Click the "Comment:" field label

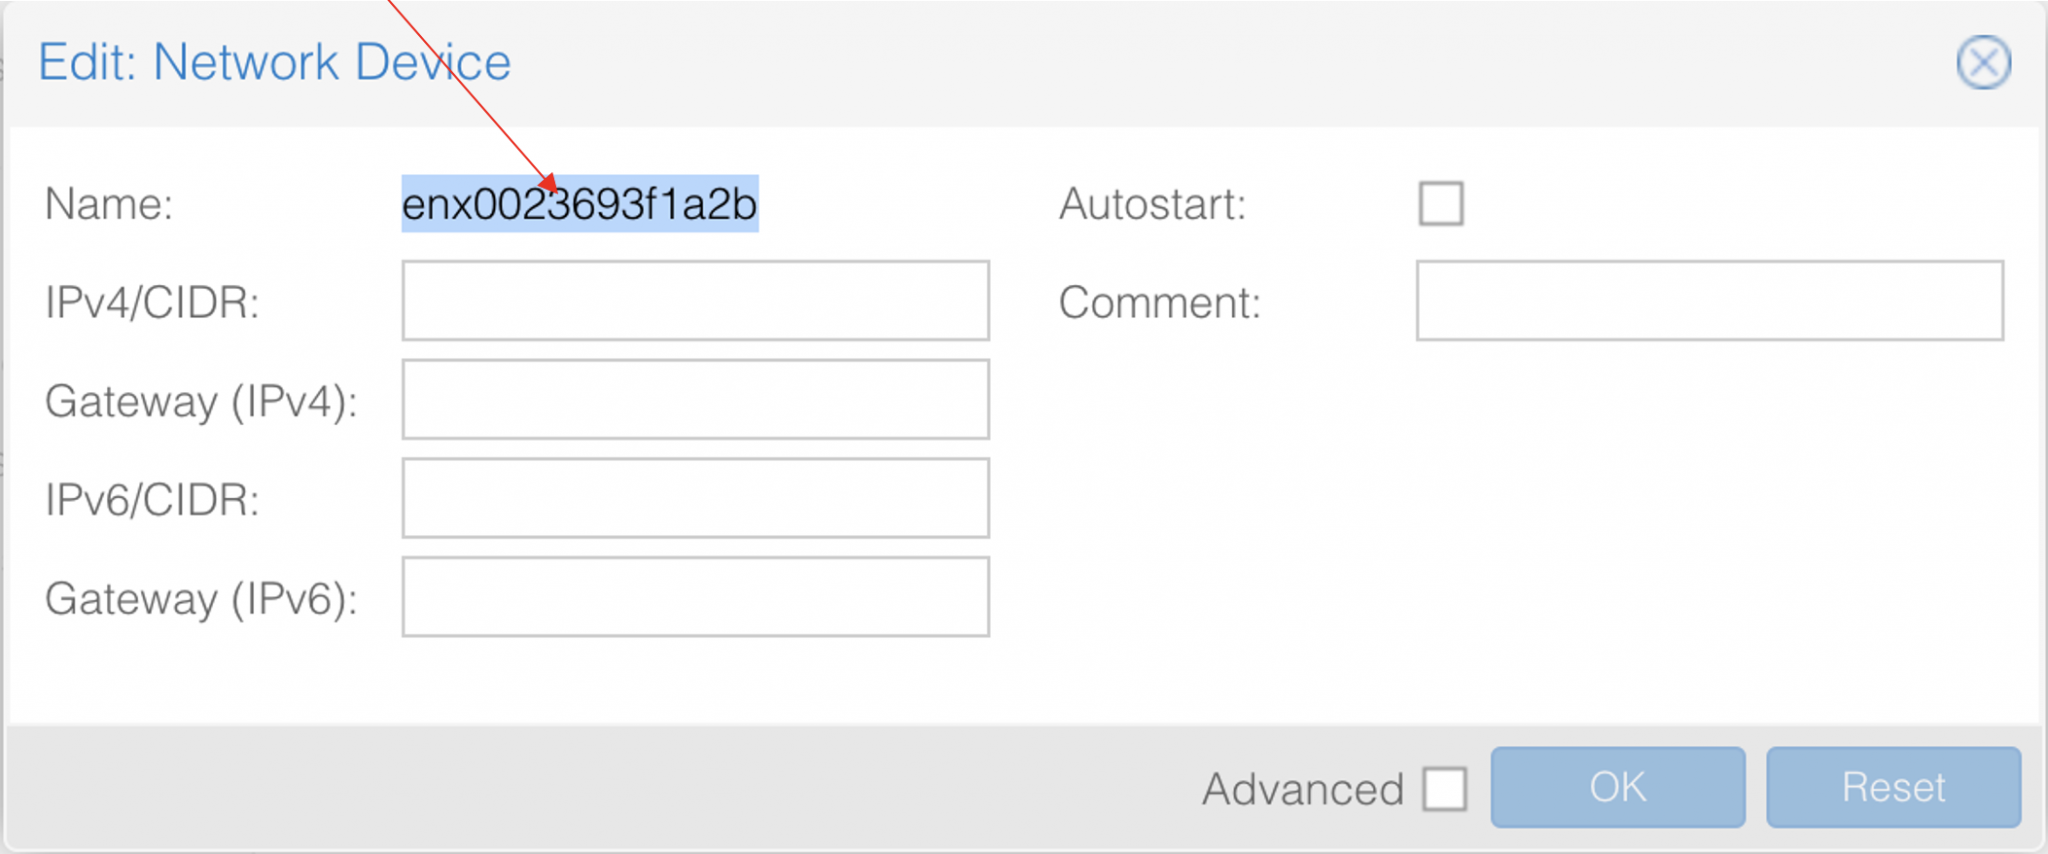point(1159,303)
